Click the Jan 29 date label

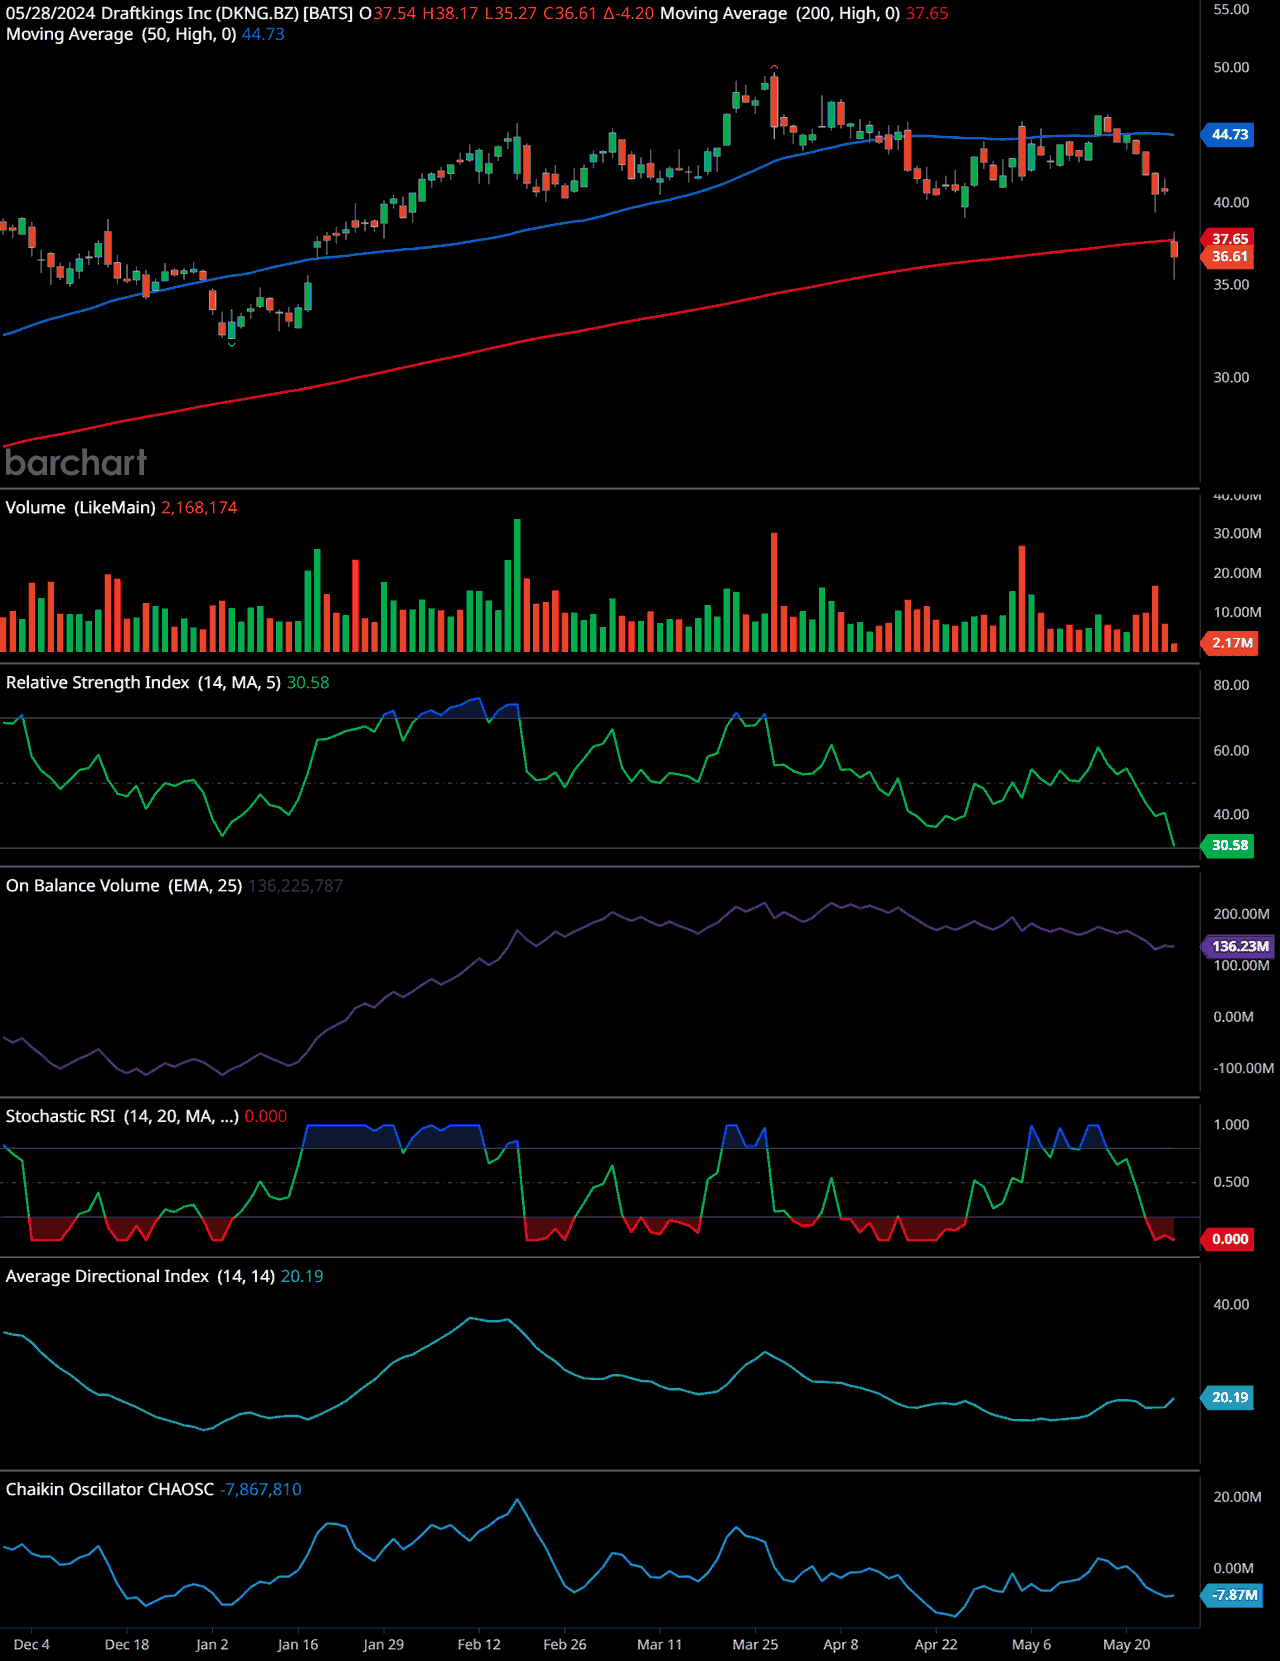[384, 1645]
